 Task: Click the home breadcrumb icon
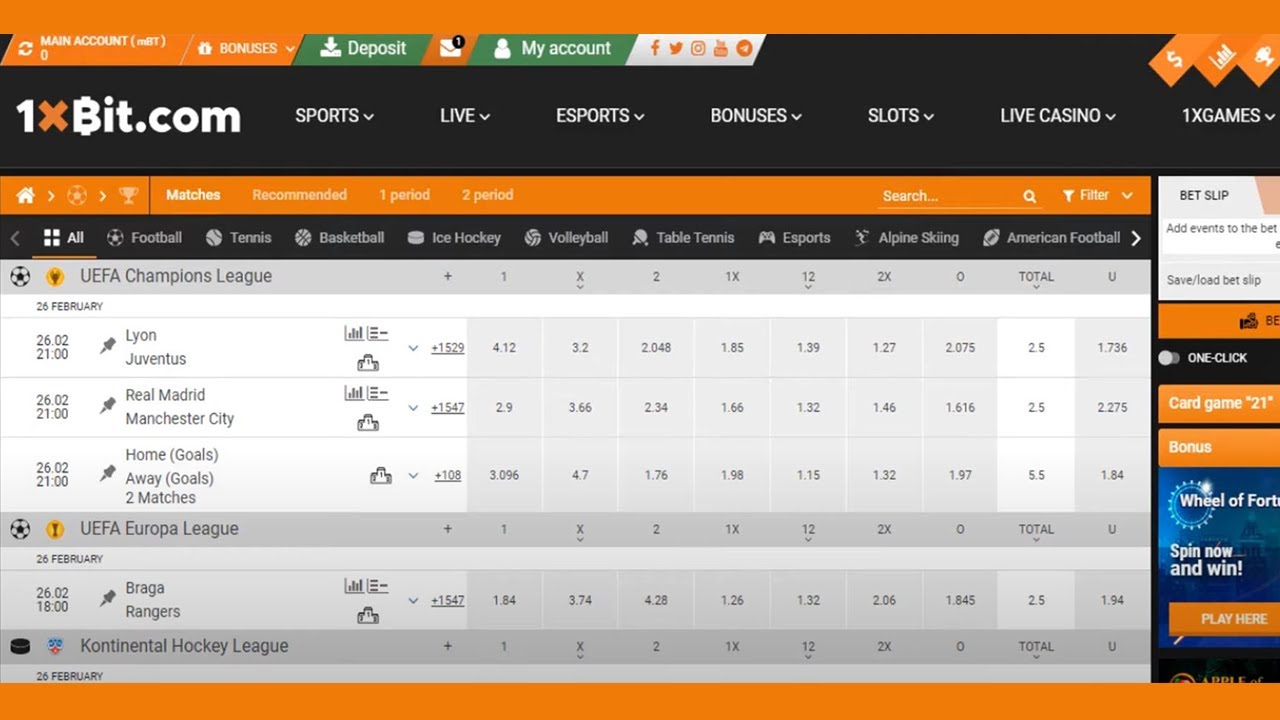point(26,195)
